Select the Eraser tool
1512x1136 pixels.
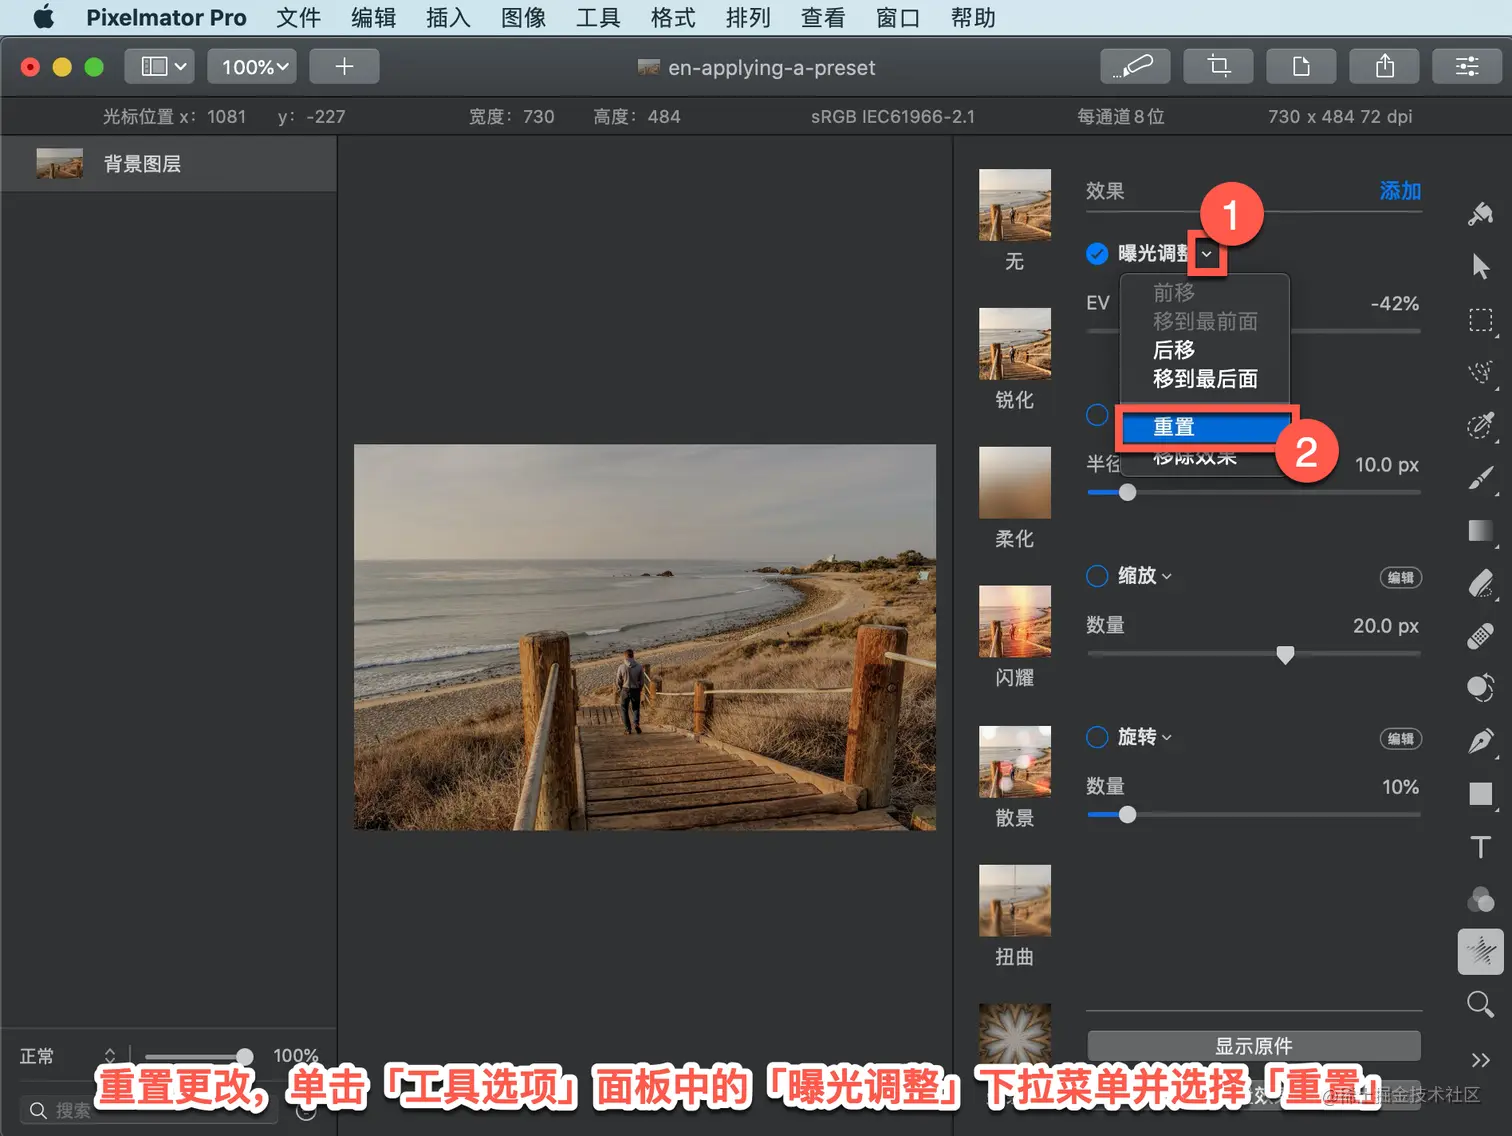pyautogui.click(x=1481, y=583)
